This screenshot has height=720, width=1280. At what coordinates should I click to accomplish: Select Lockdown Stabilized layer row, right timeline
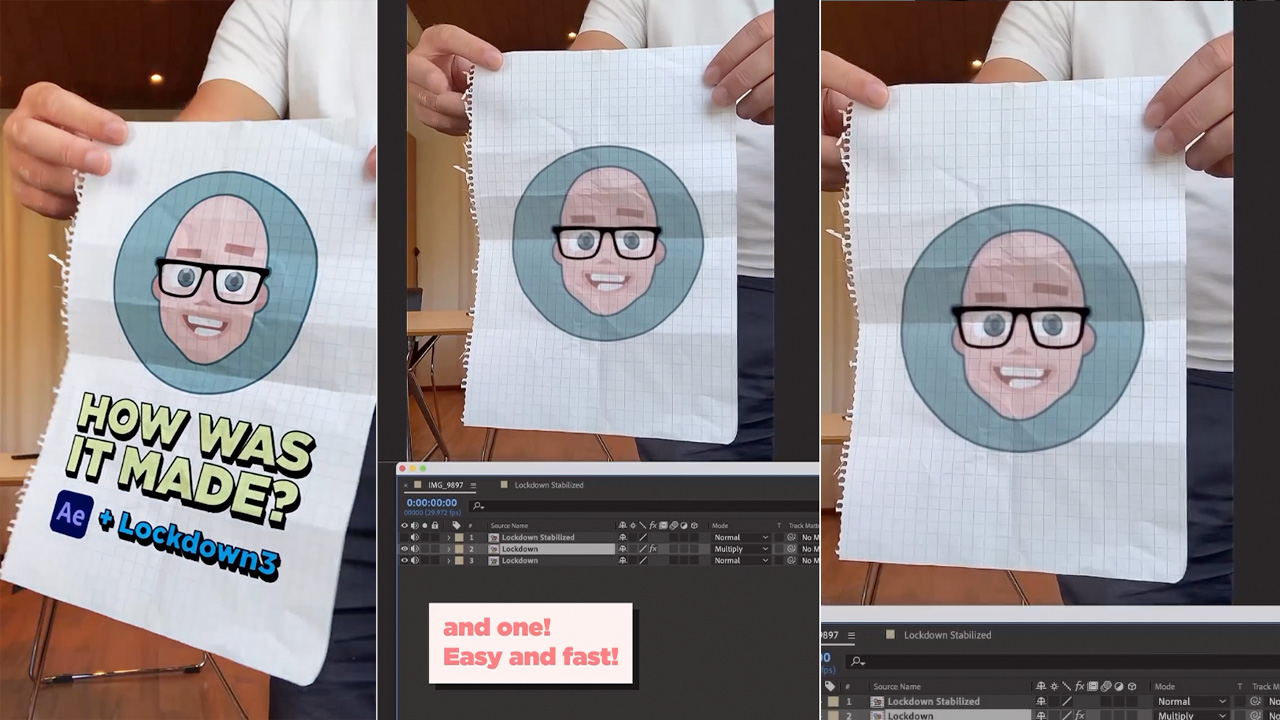coord(1050,701)
